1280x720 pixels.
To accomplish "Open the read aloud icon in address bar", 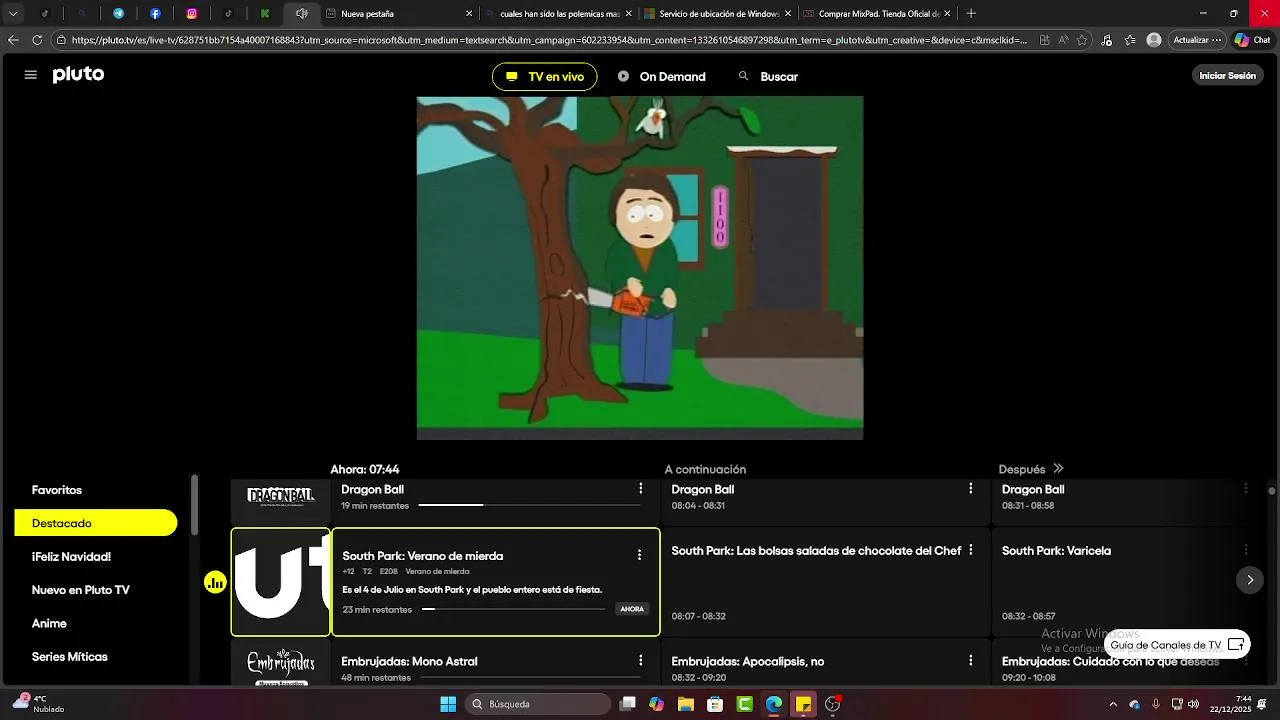I will [x=1063, y=40].
